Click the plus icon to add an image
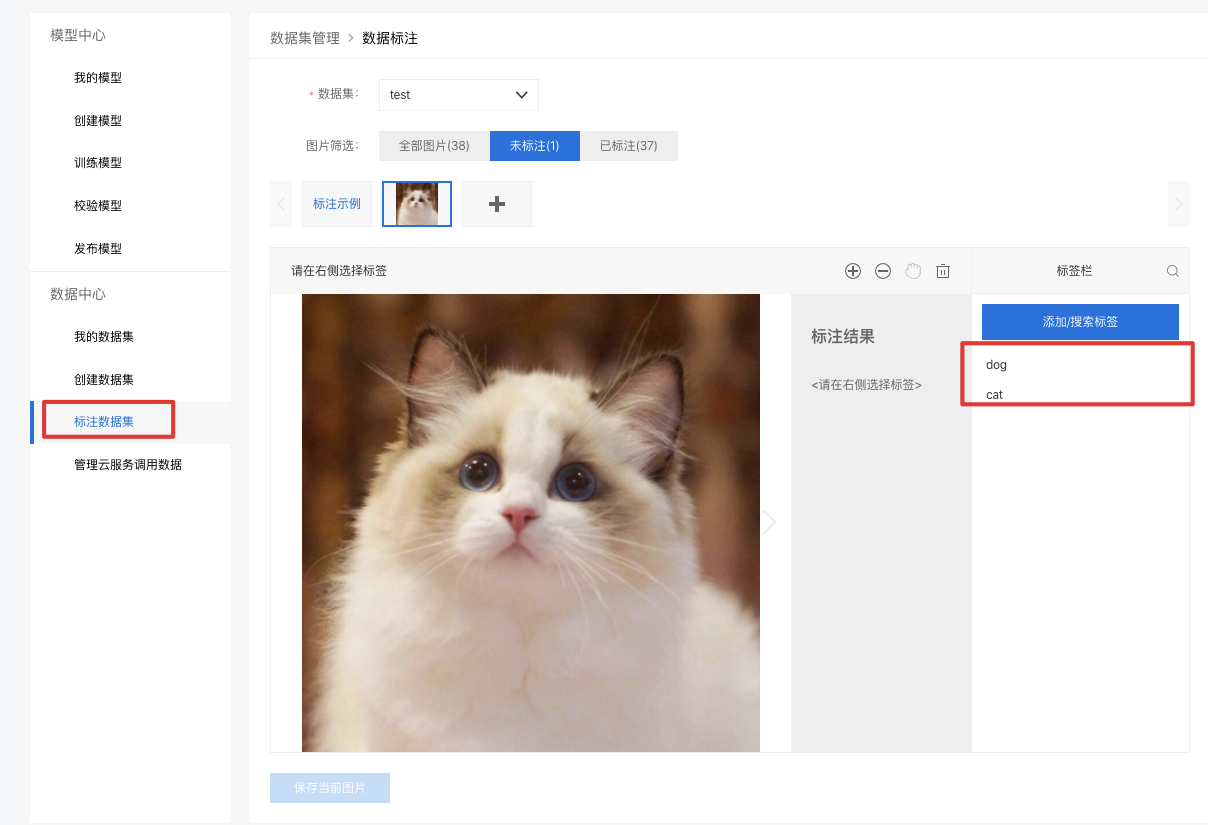The image size is (1208, 825). point(496,203)
